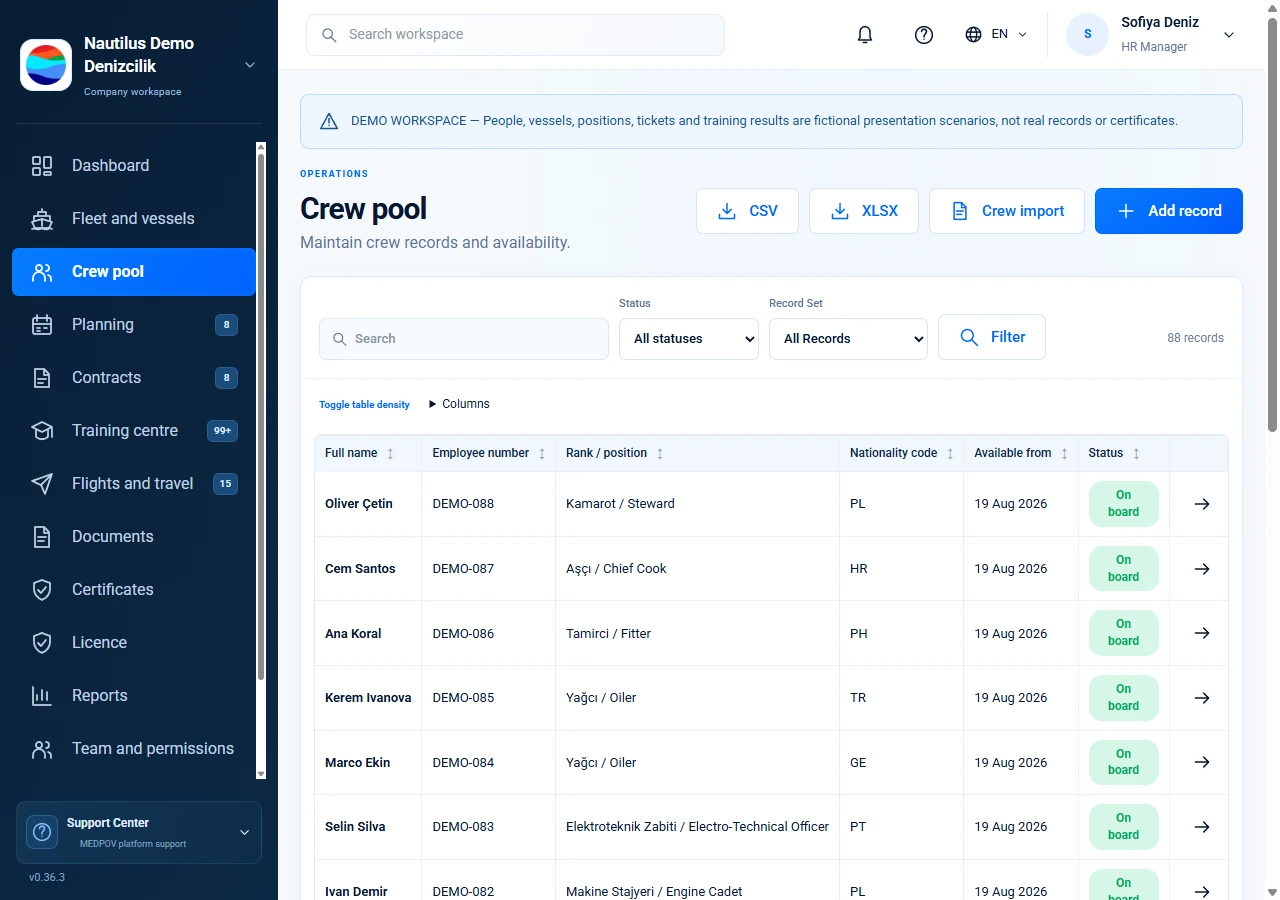Open row arrow for Oliver Çetin

(1202, 504)
